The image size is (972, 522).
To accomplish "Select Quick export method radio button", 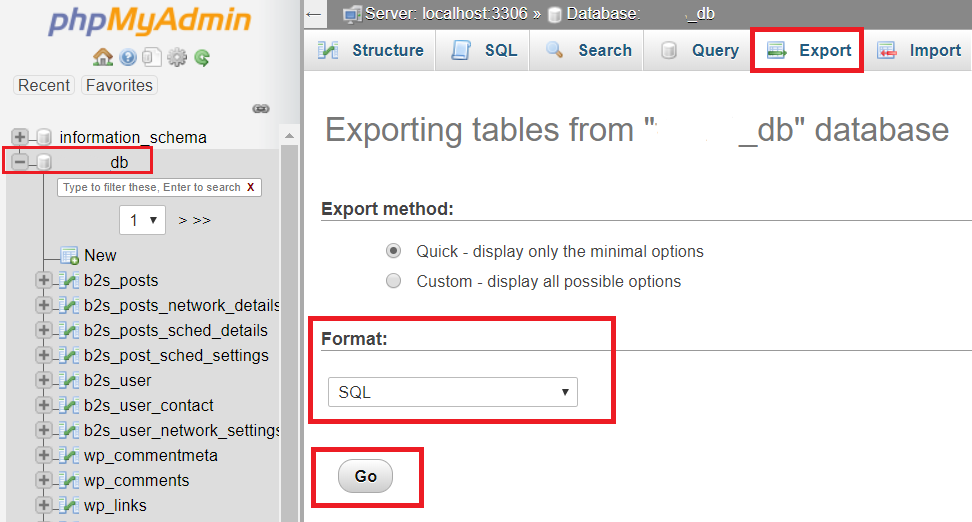I will [x=393, y=251].
